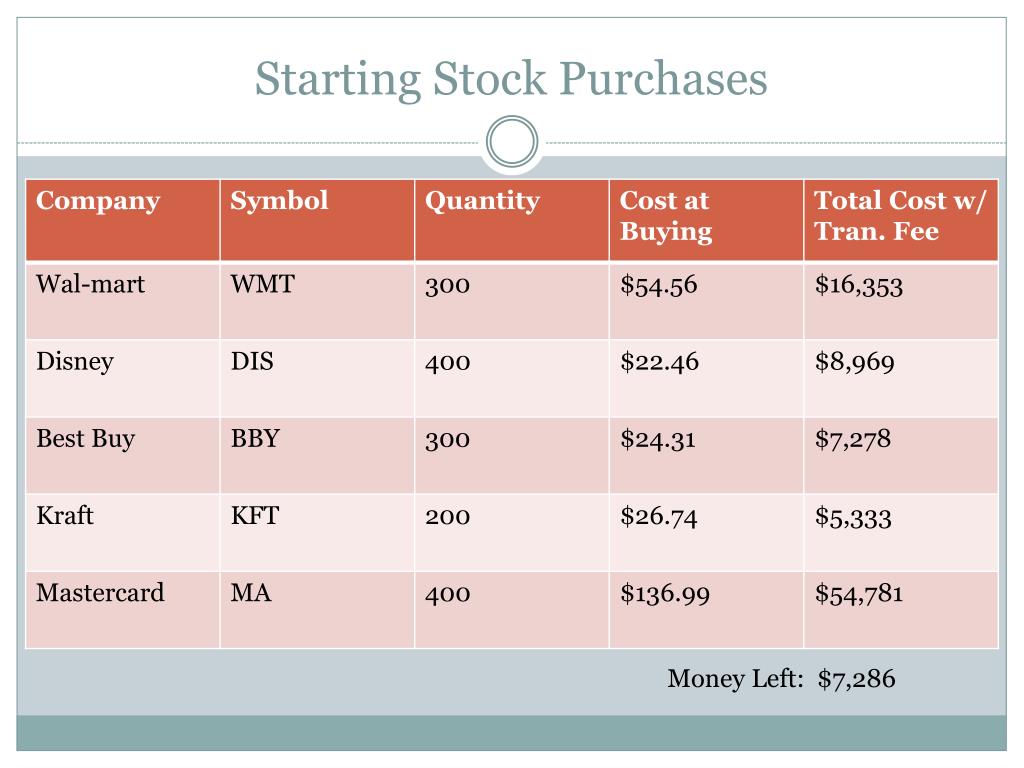Image resolution: width=1024 pixels, height=768 pixels.
Task: Click the BBY symbol cell
Action: click(x=317, y=455)
